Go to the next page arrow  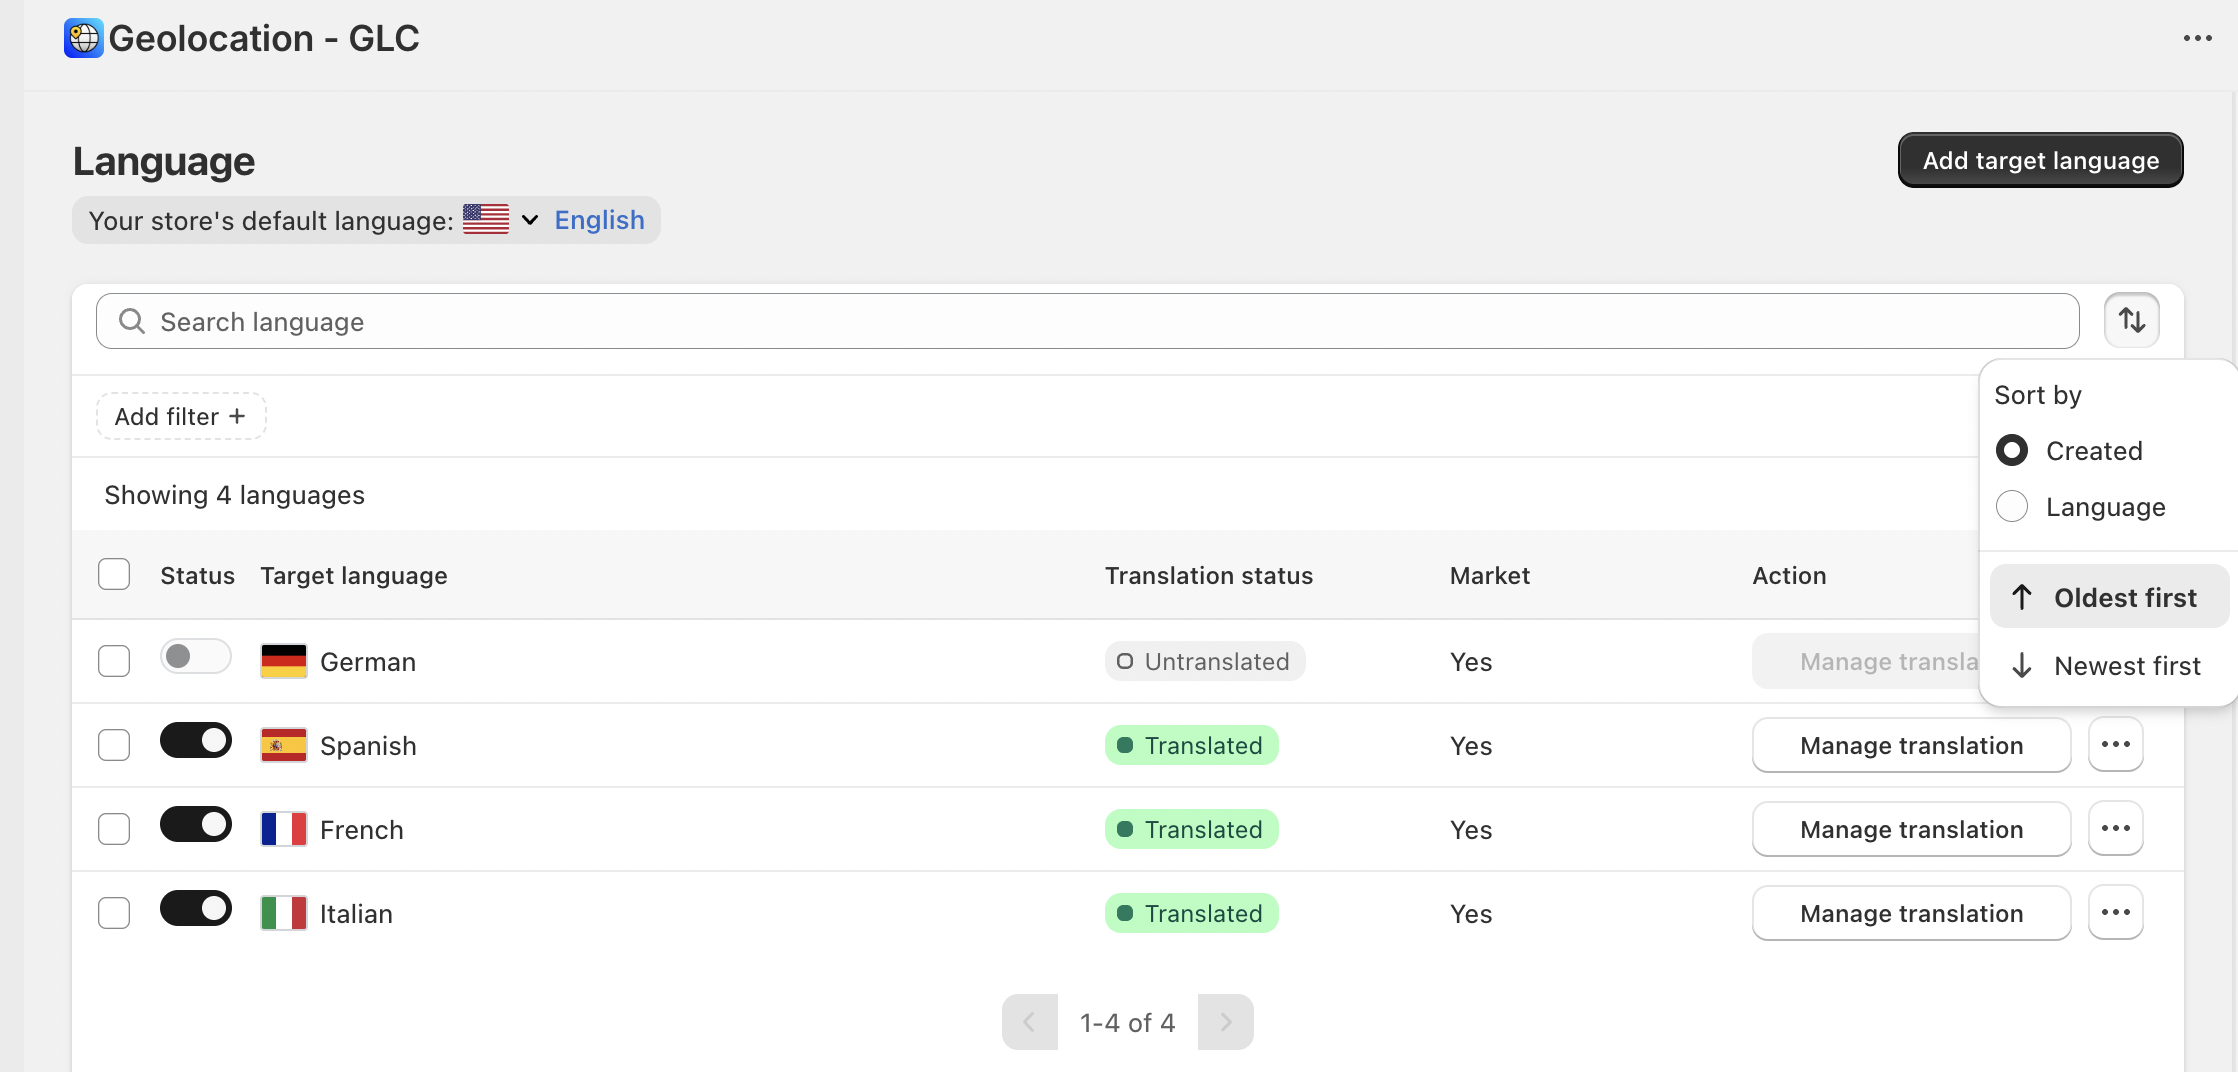click(x=1225, y=1022)
